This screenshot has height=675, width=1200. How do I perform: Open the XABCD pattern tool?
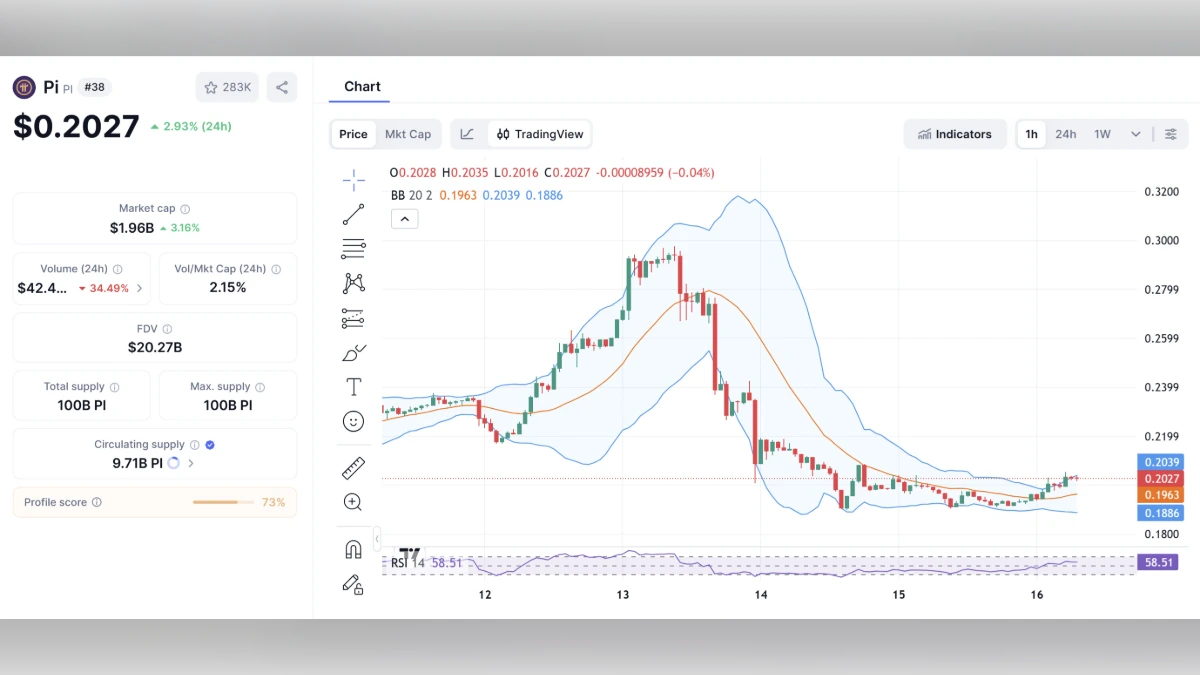(353, 283)
